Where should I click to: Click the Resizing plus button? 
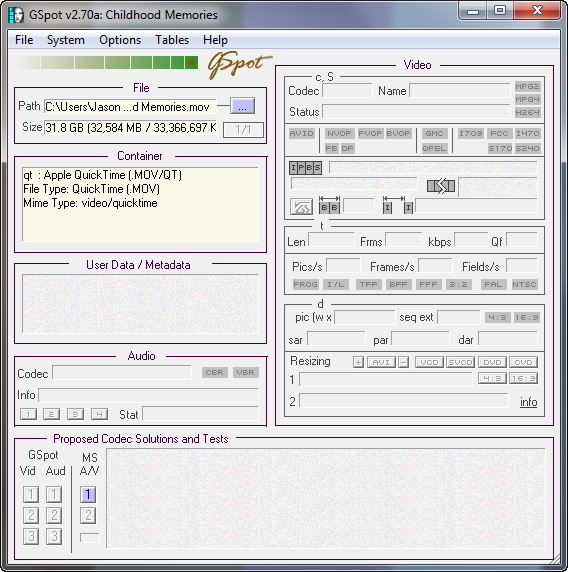click(x=358, y=362)
